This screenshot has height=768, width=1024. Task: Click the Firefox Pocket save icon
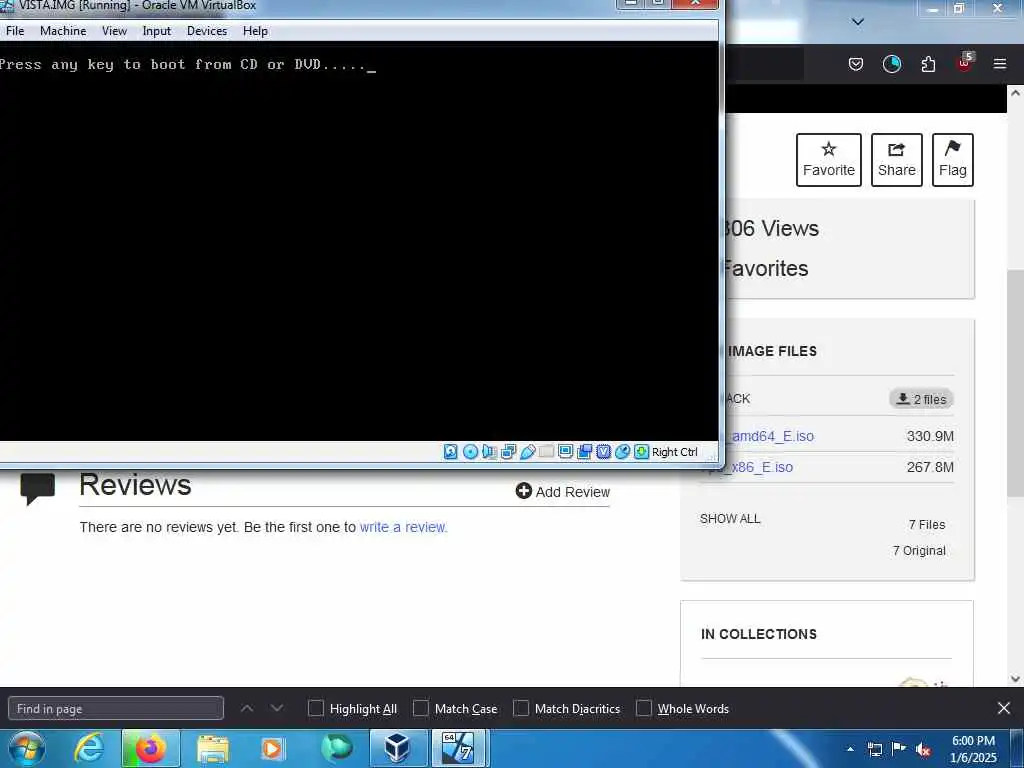click(x=856, y=63)
